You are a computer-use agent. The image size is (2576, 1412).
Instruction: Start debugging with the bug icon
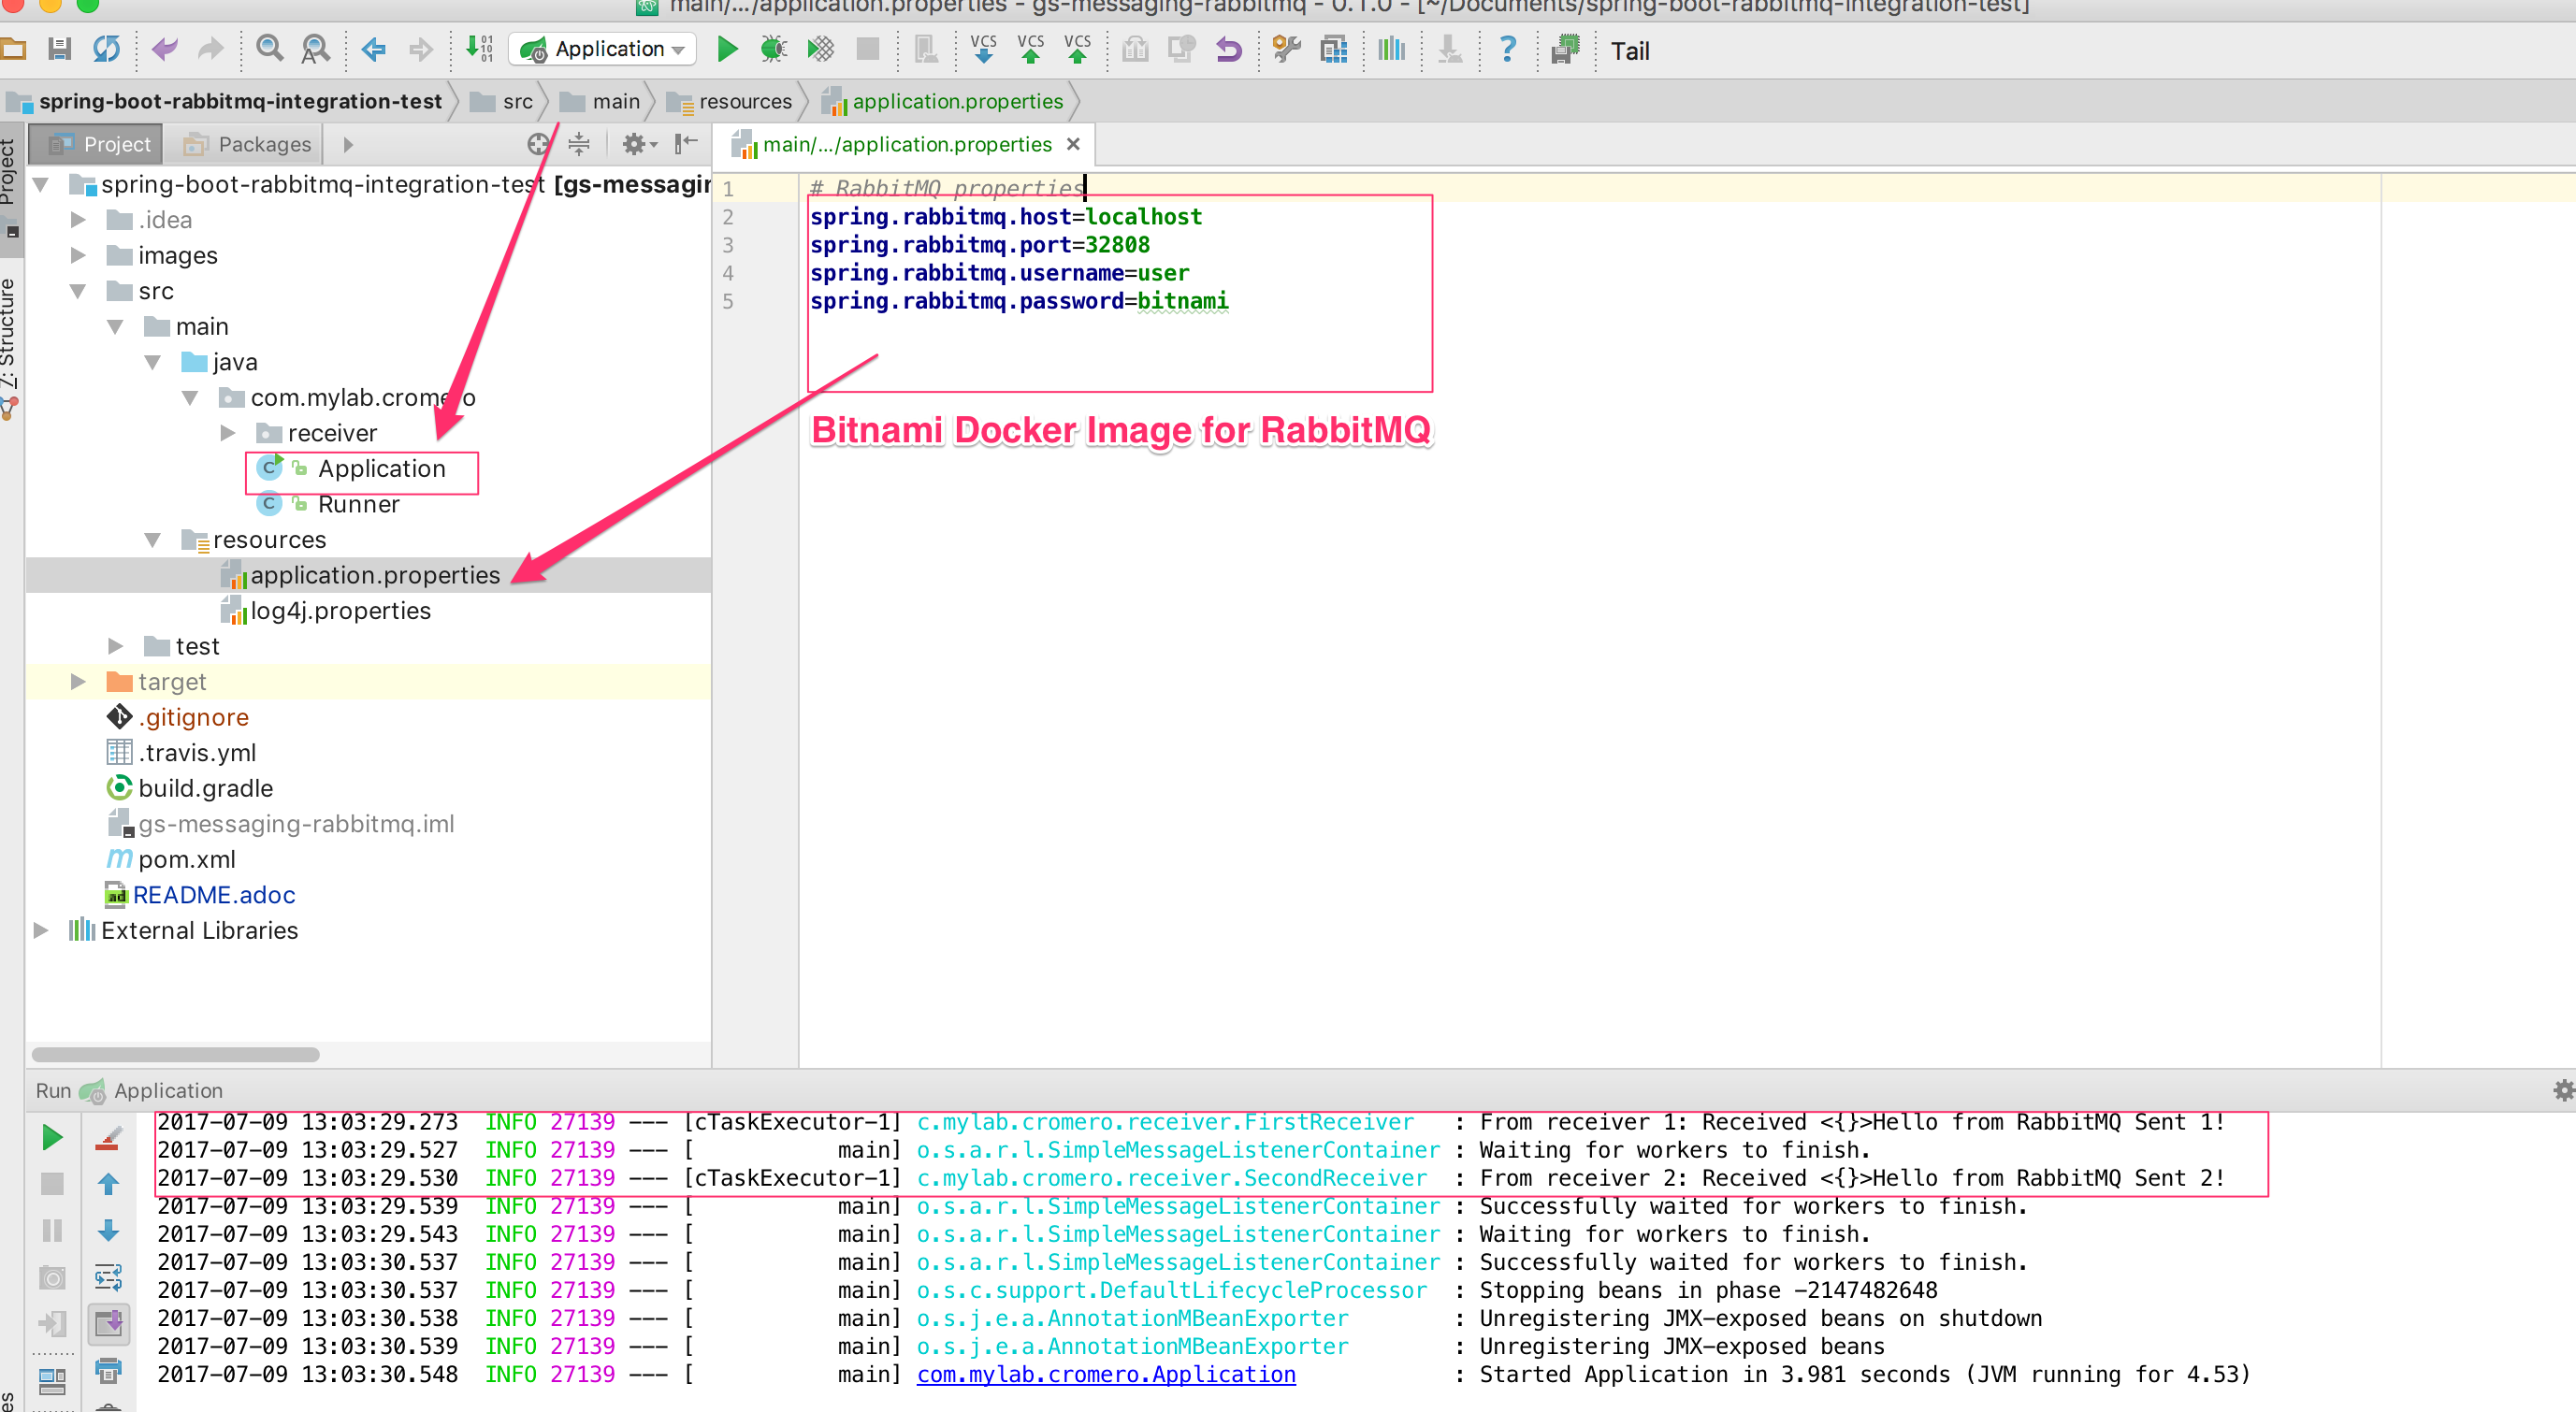click(773, 49)
